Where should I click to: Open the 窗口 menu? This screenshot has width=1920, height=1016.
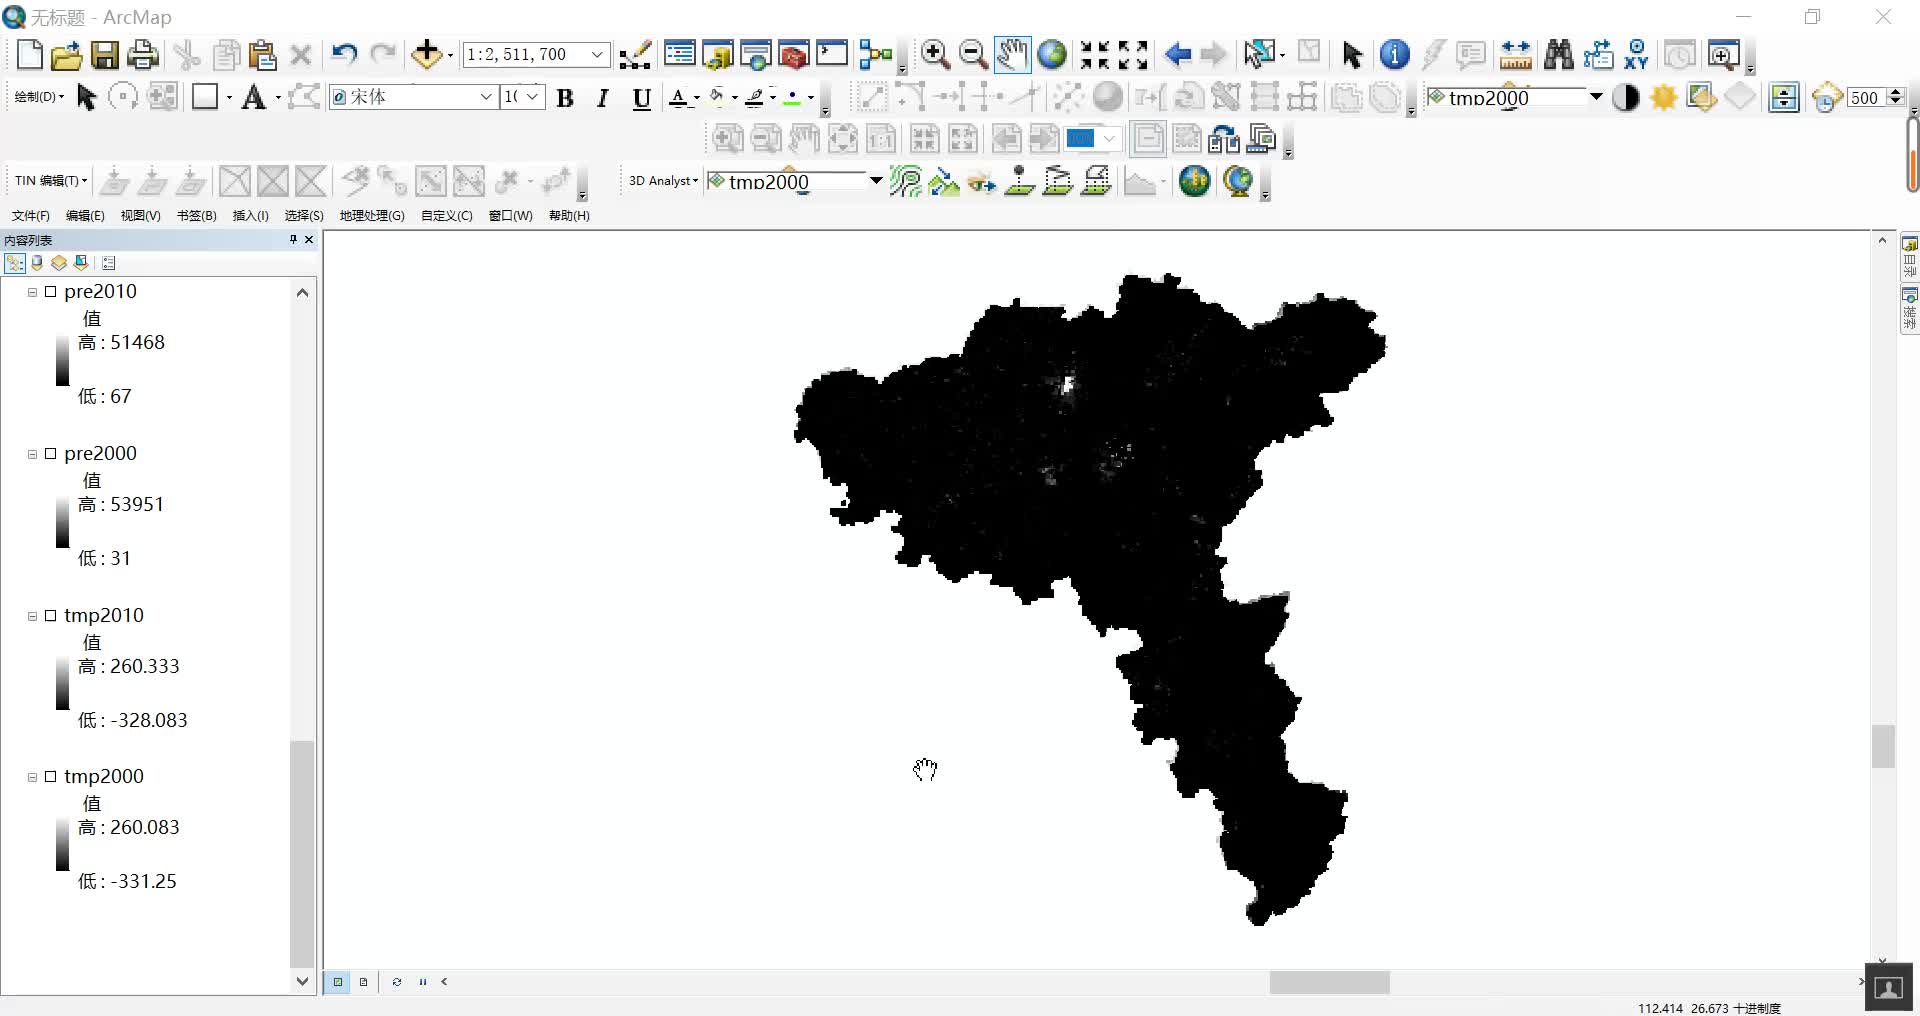click(510, 215)
